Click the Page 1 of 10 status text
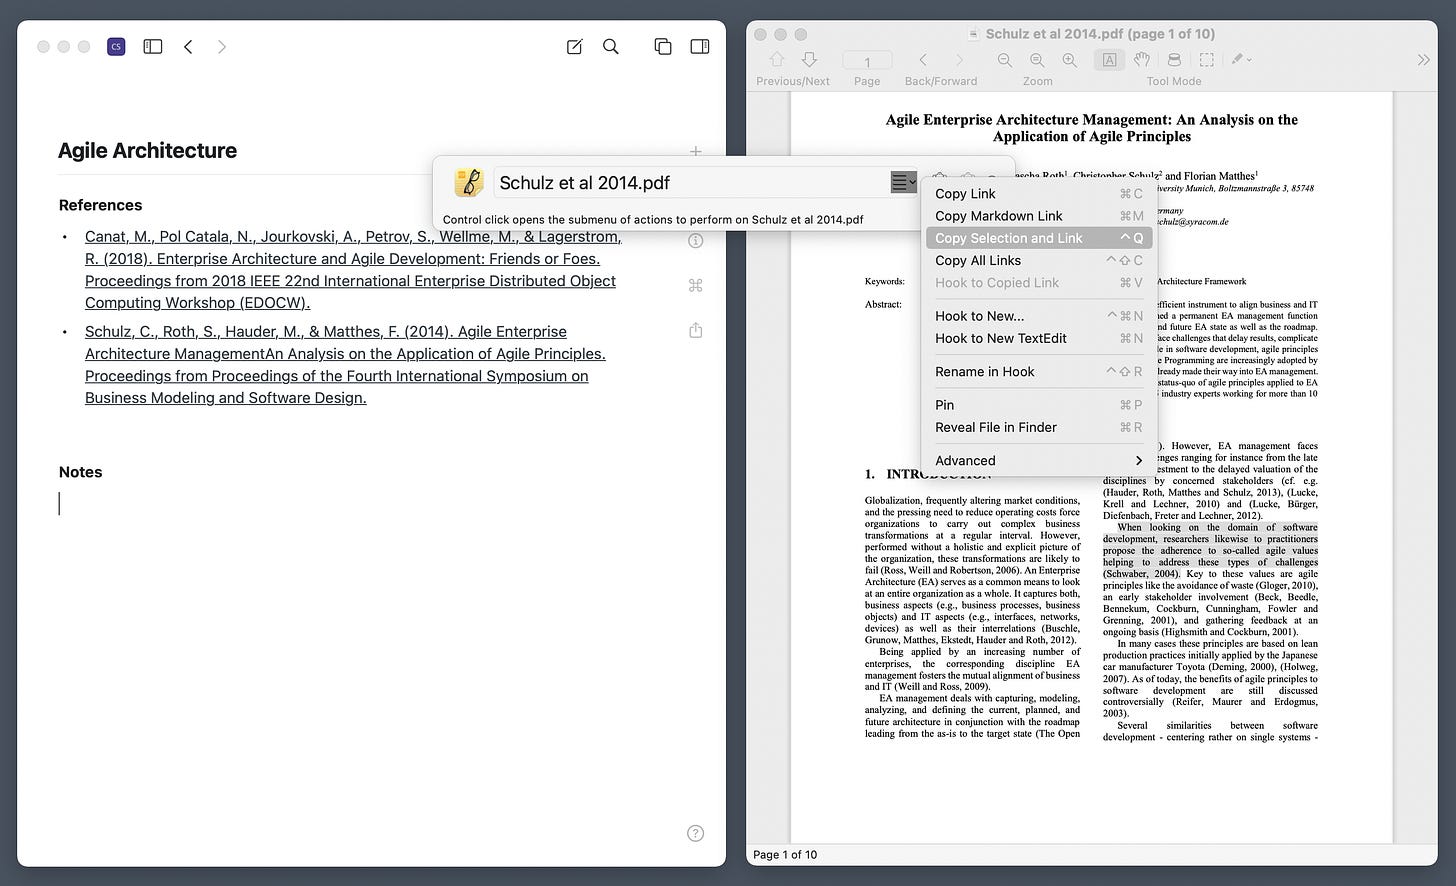Image resolution: width=1456 pixels, height=886 pixels. [785, 855]
